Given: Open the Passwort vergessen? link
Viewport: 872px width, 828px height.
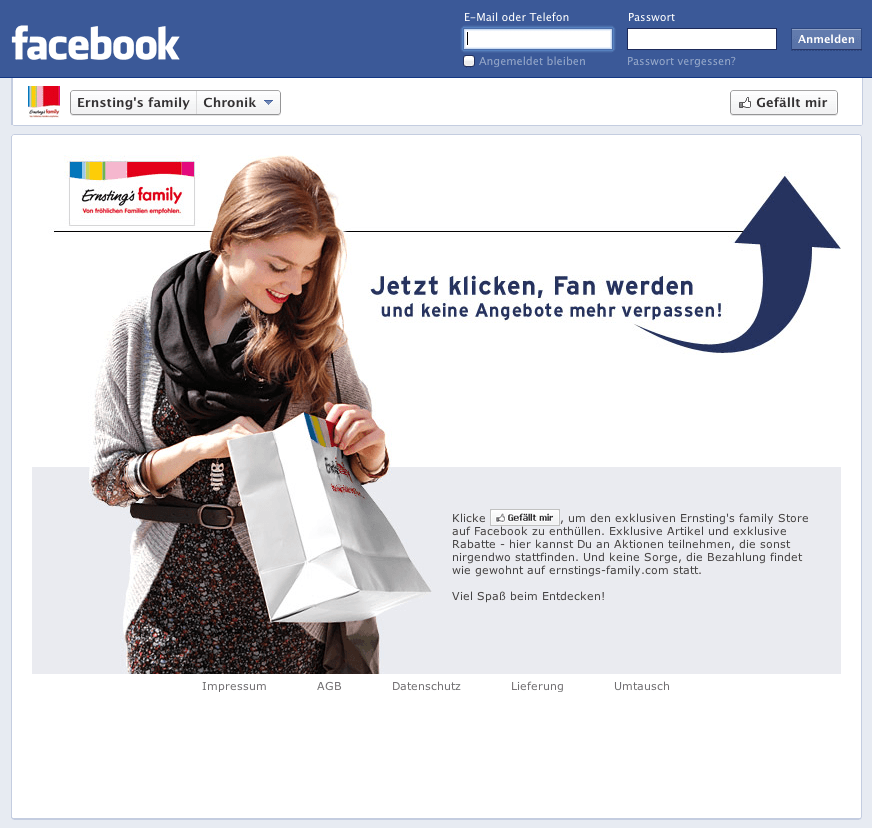Looking at the screenshot, I should (681, 61).
